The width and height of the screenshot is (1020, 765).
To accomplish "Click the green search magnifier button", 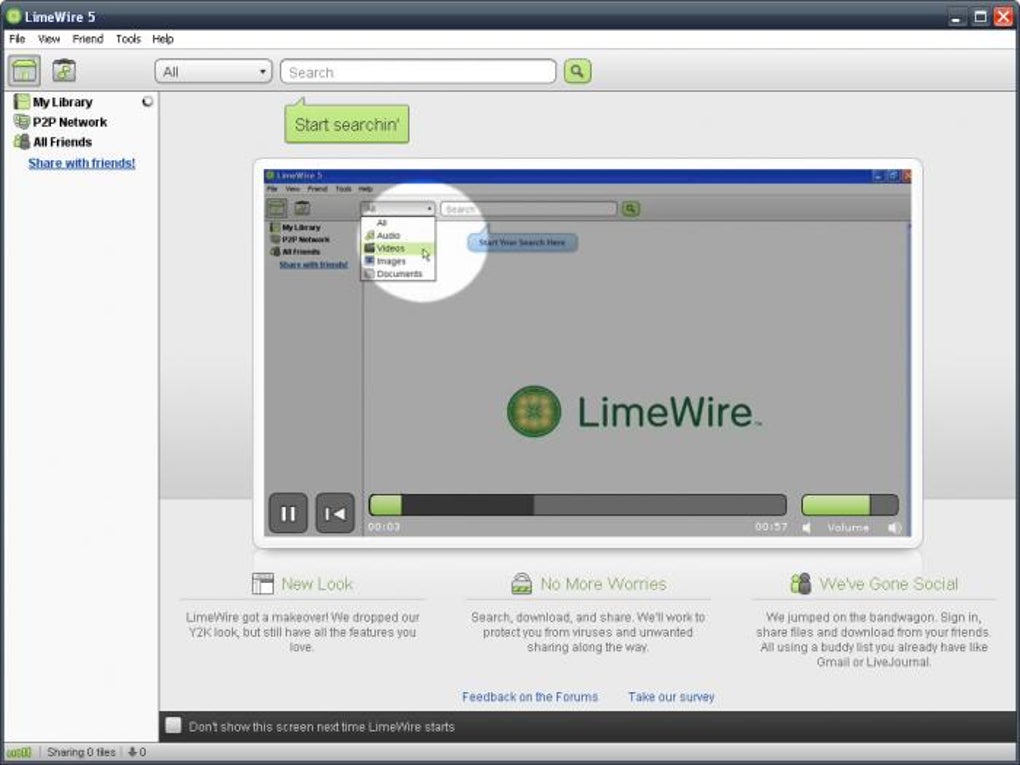I will click(x=578, y=71).
